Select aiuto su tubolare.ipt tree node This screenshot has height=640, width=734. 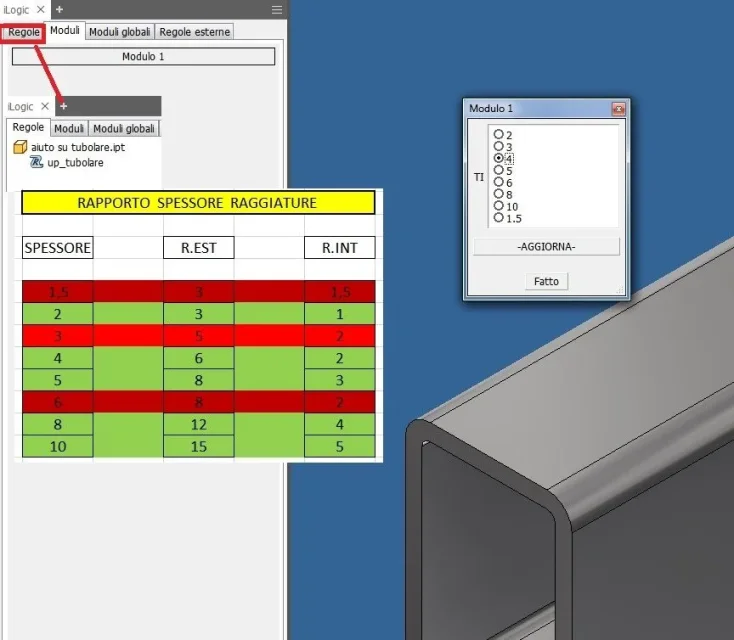click(x=78, y=147)
